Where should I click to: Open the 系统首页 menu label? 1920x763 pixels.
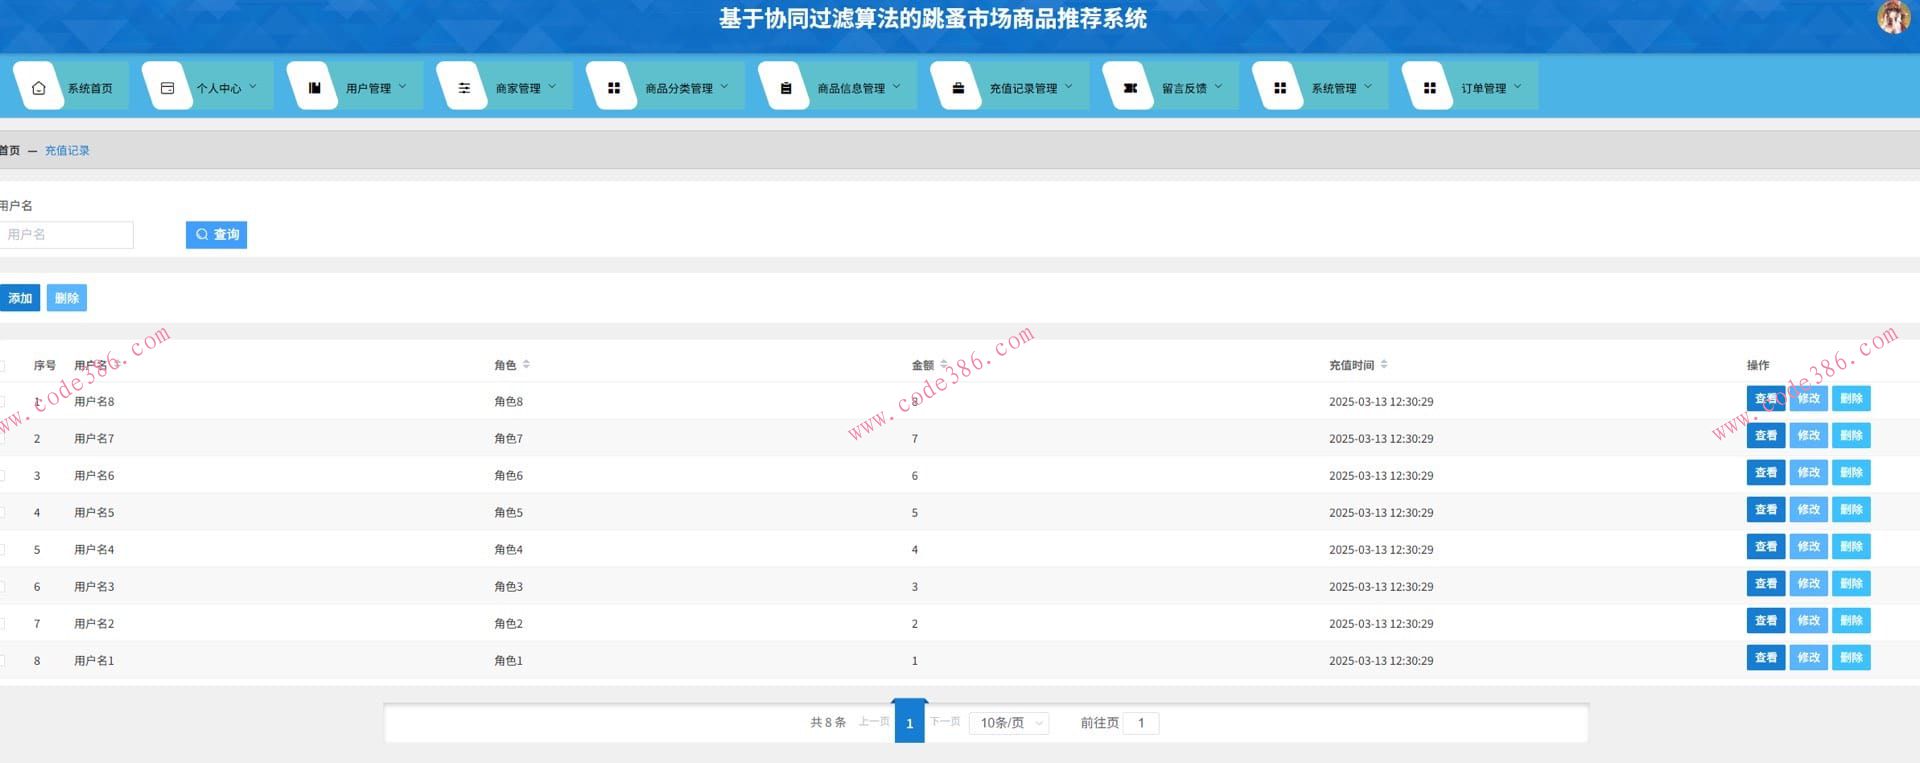pyautogui.click(x=90, y=89)
